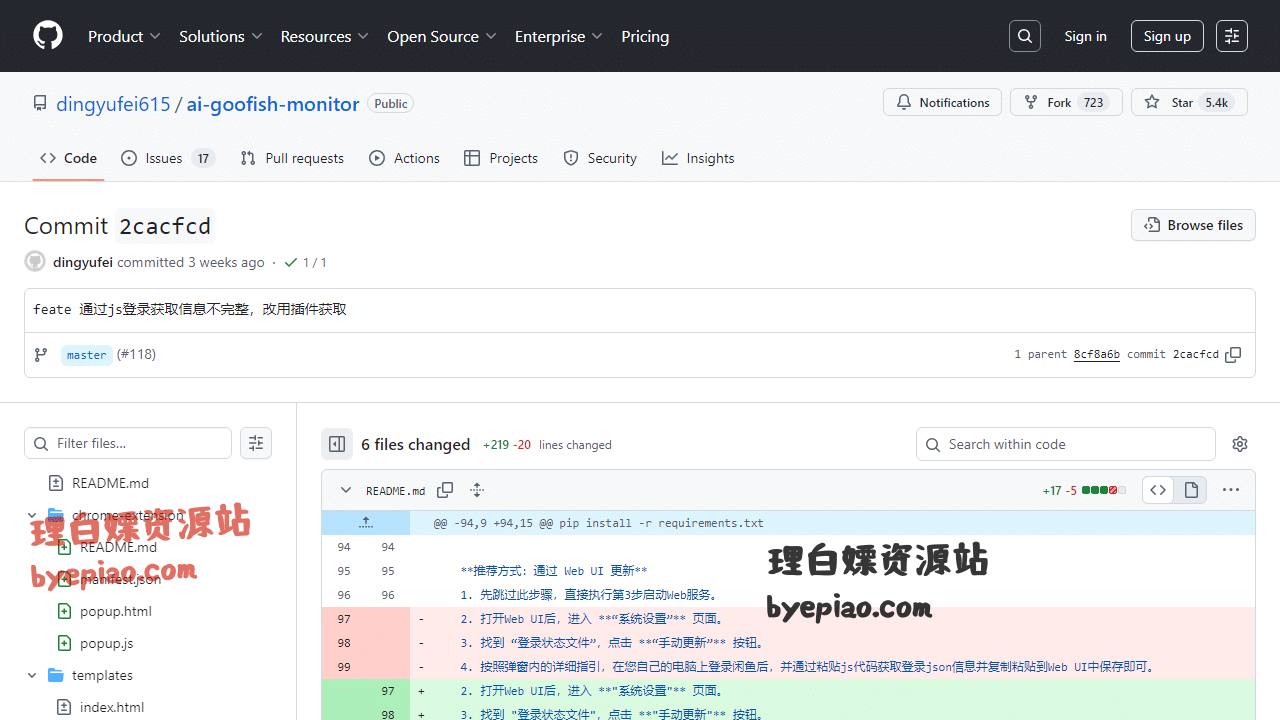The width and height of the screenshot is (1280, 720).
Task: Expand all lines in README.md diff
Action: (x=477, y=490)
